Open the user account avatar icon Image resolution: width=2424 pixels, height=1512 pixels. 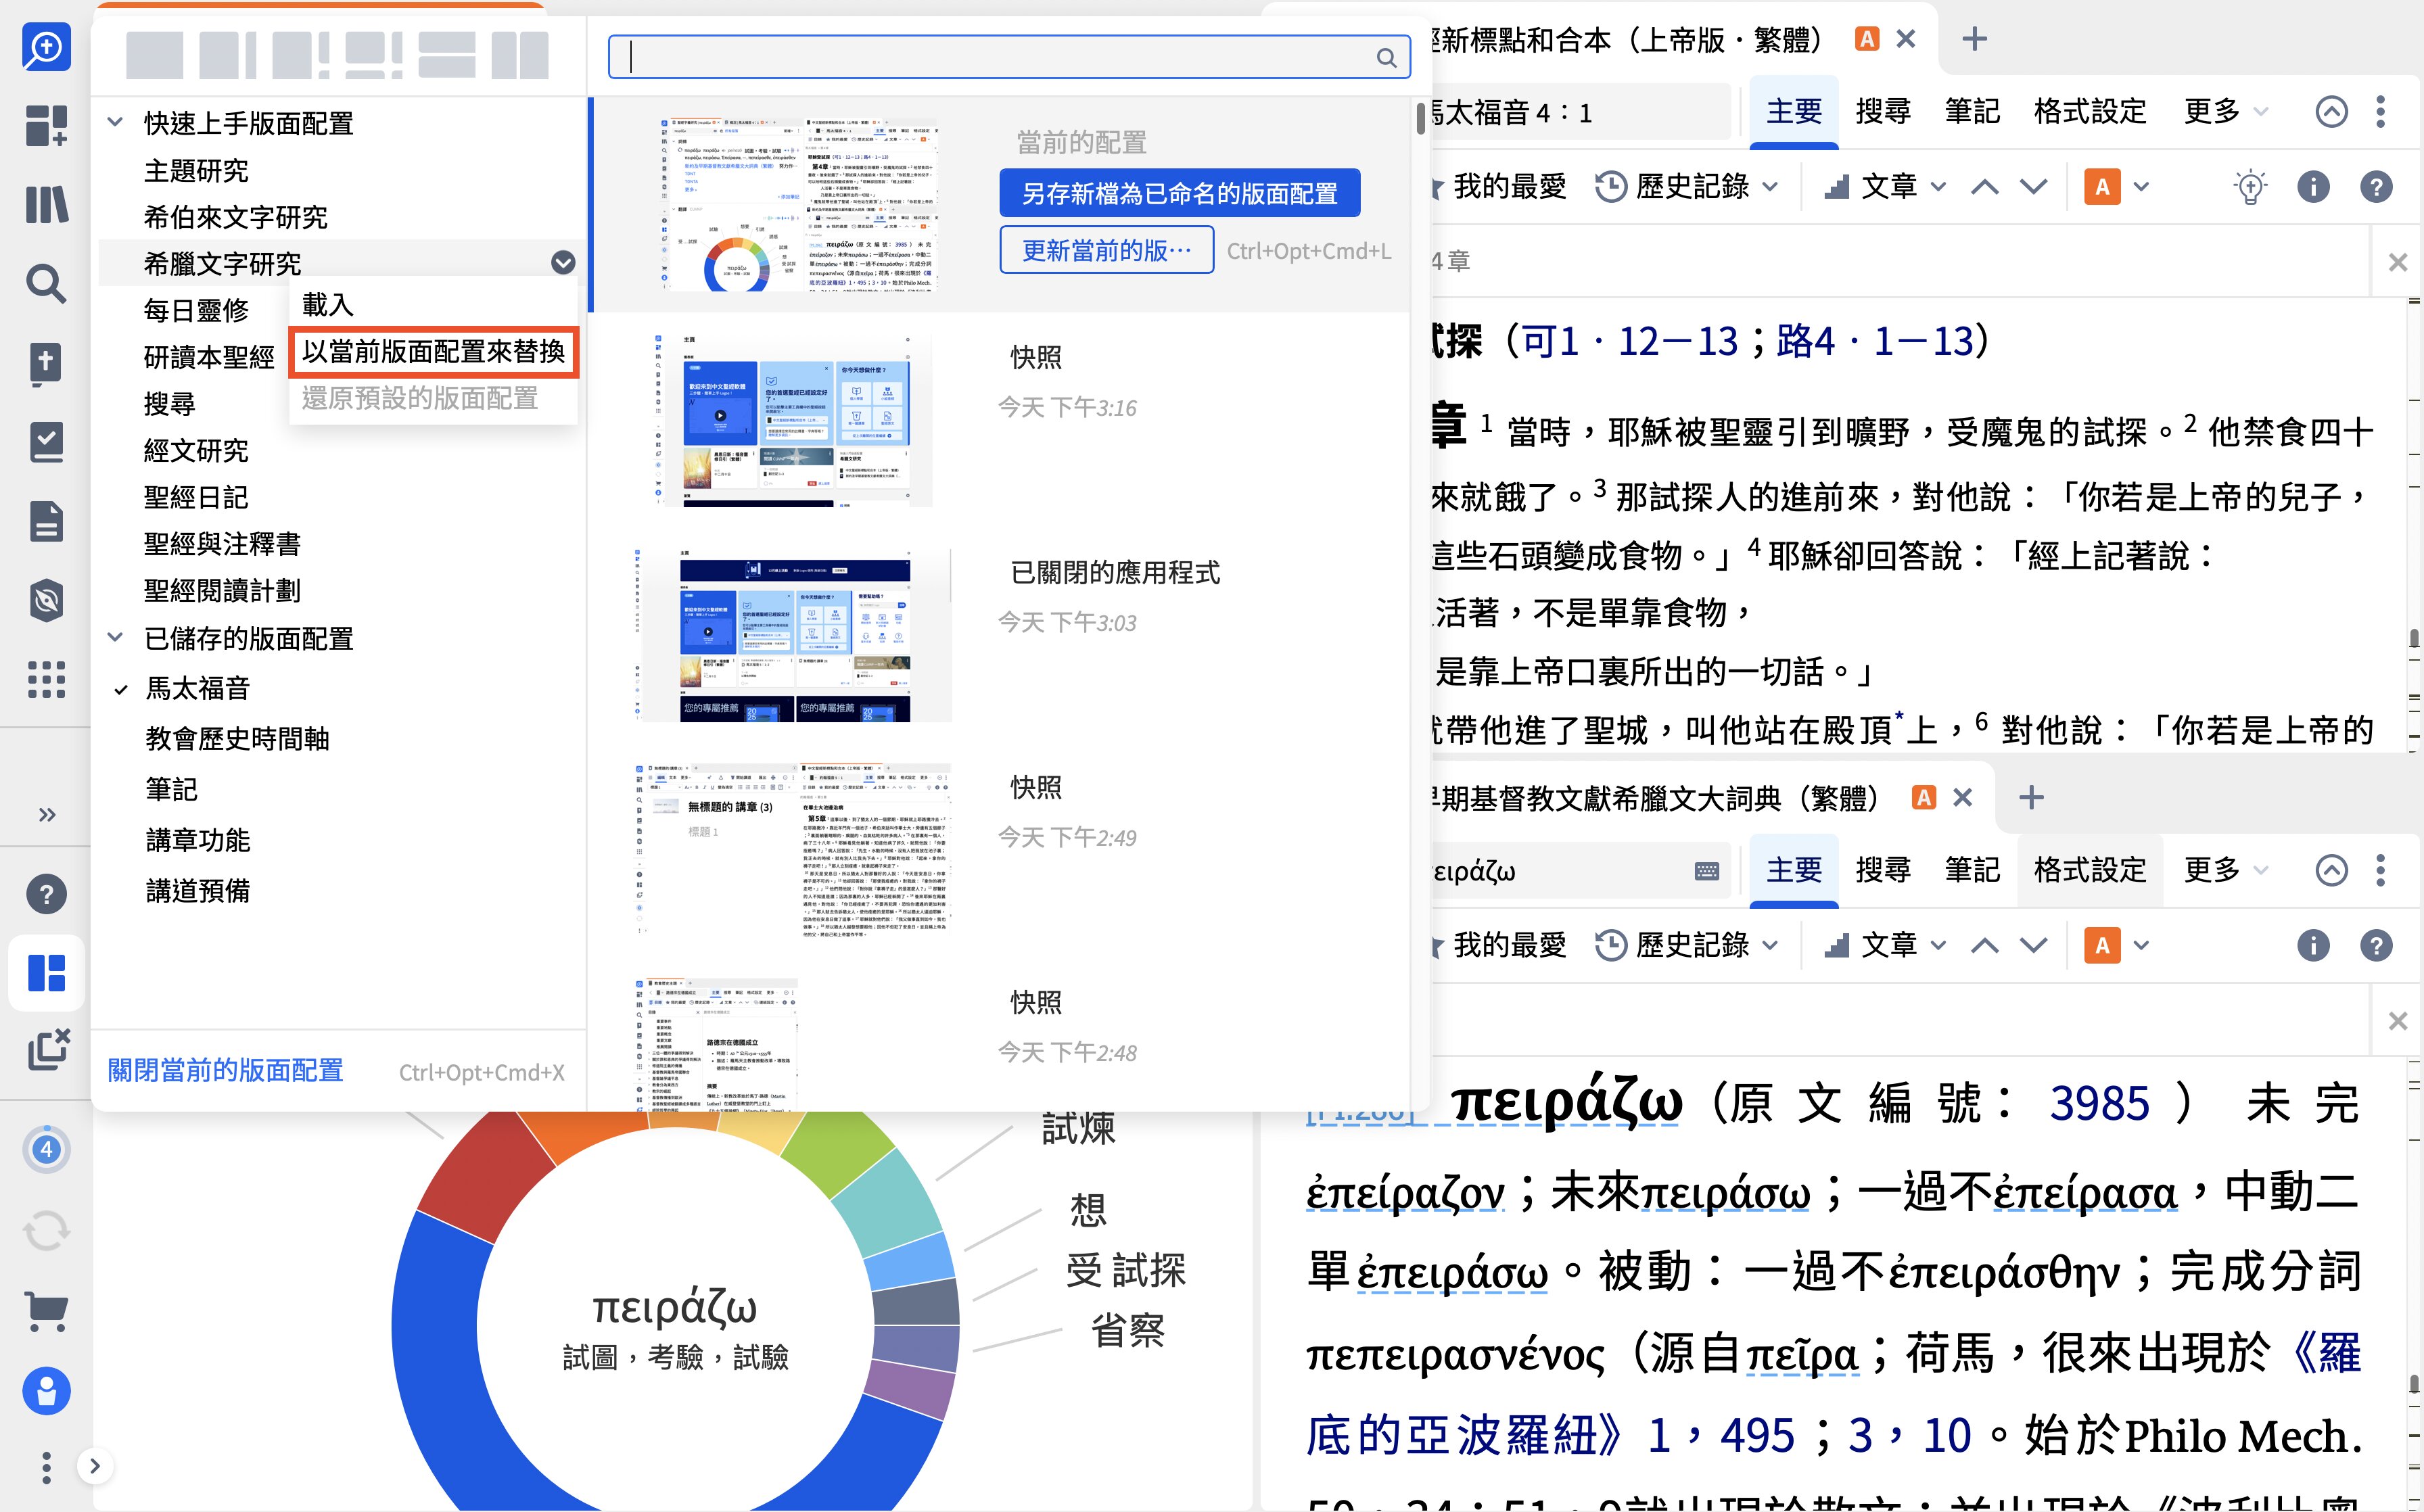coord(46,1391)
